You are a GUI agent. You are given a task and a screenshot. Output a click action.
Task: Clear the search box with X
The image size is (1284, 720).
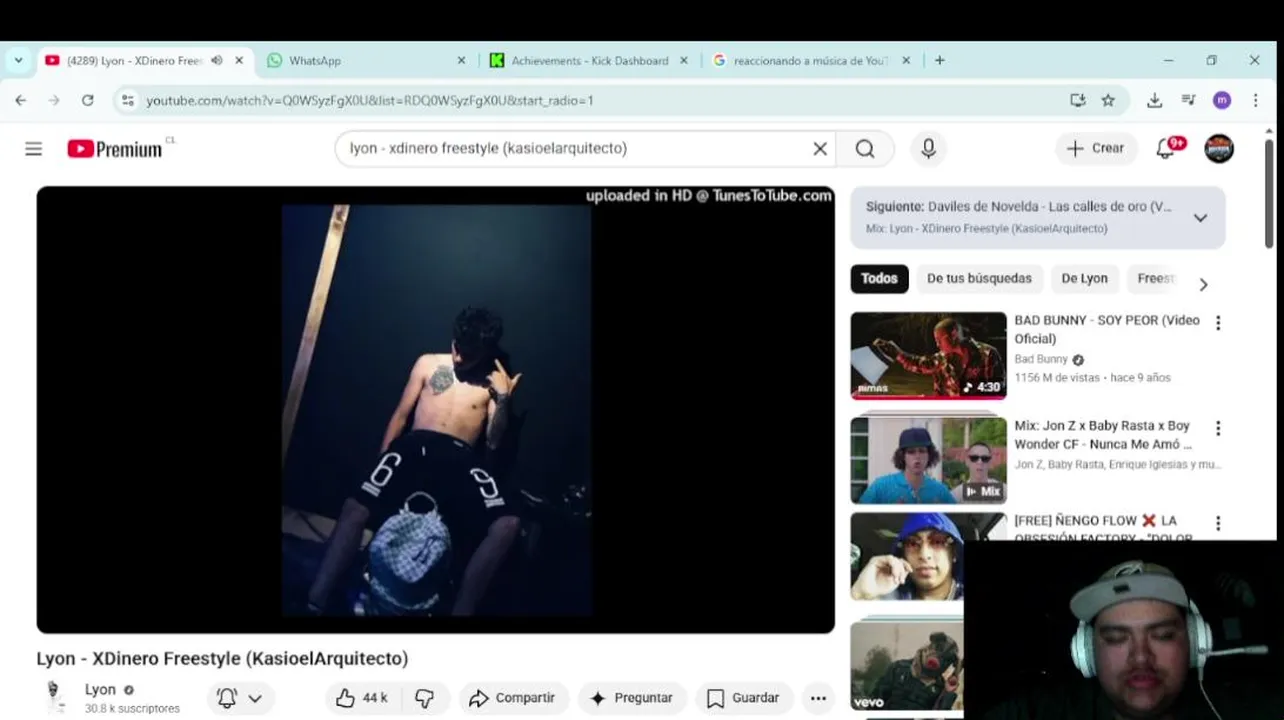(x=820, y=149)
